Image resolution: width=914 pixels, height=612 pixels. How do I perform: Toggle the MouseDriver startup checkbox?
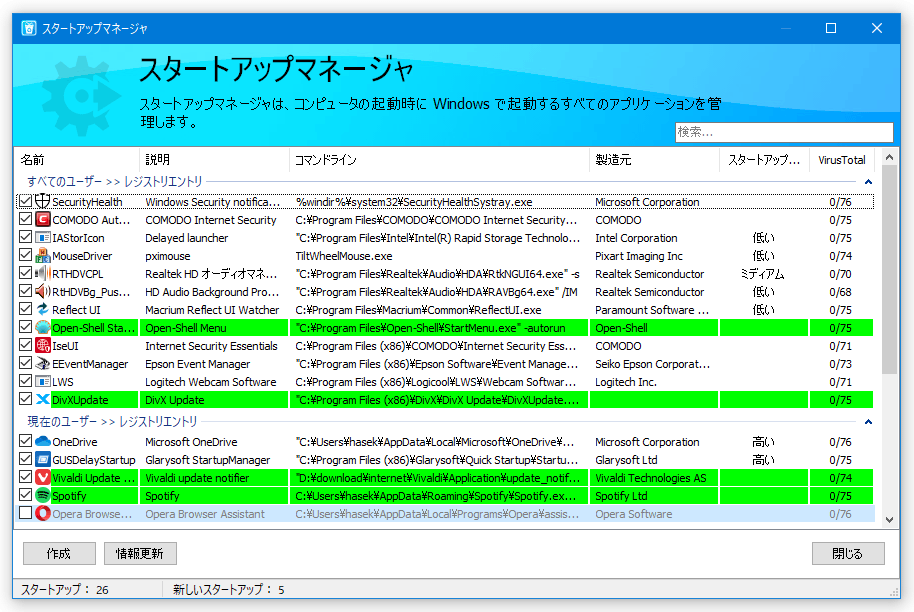pyautogui.click(x=25, y=255)
